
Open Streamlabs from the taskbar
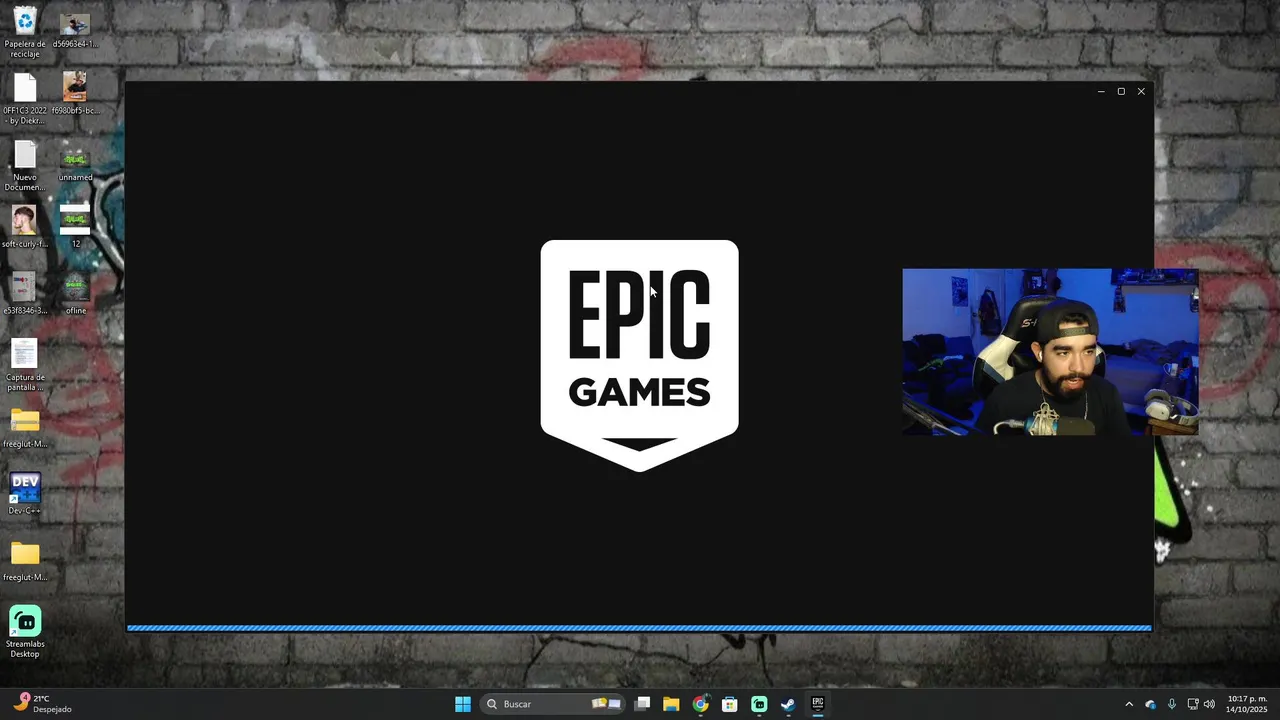click(x=759, y=704)
